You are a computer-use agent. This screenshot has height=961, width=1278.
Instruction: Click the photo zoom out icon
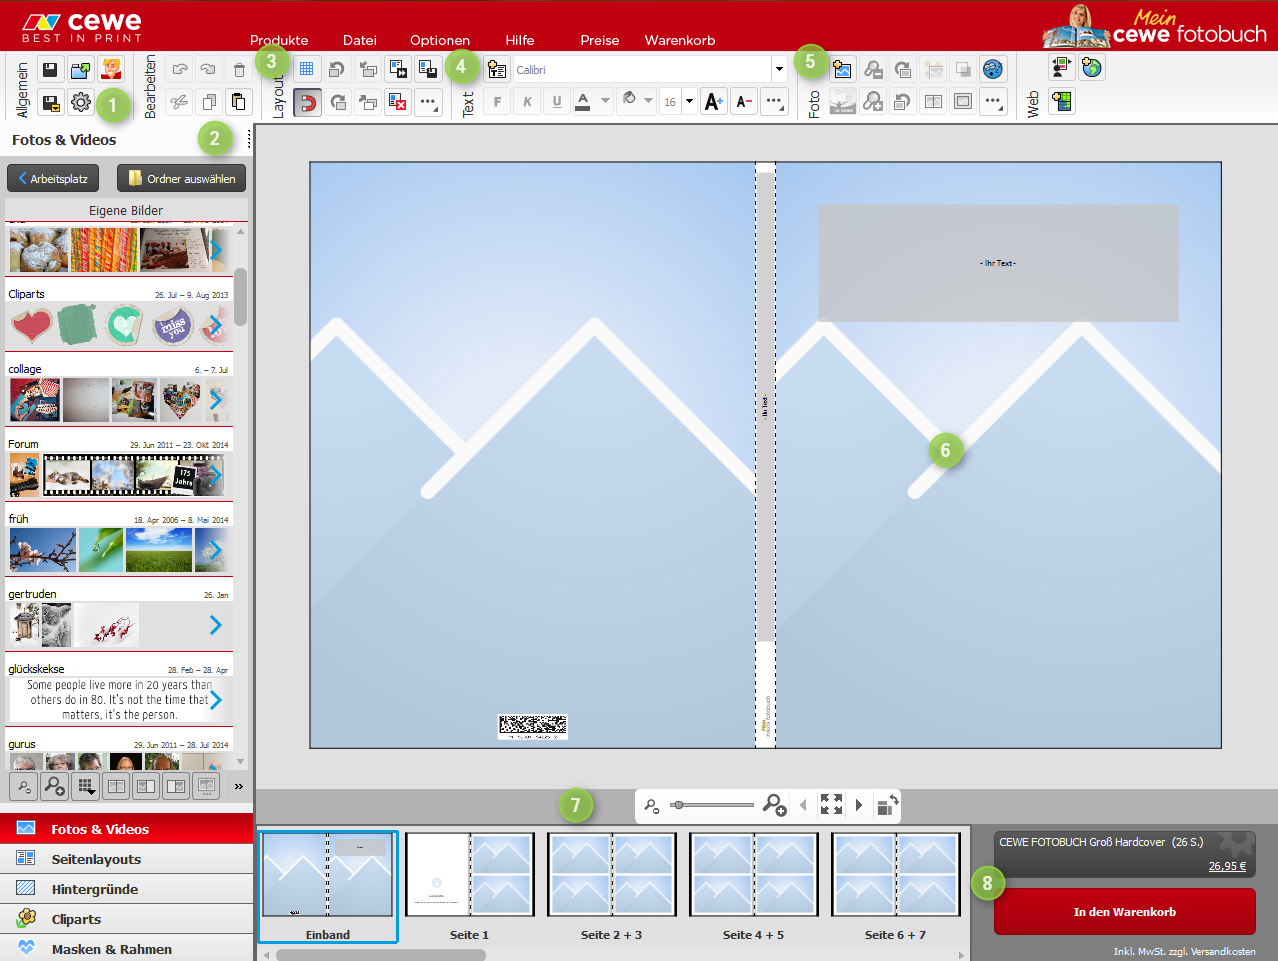[873, 69]
